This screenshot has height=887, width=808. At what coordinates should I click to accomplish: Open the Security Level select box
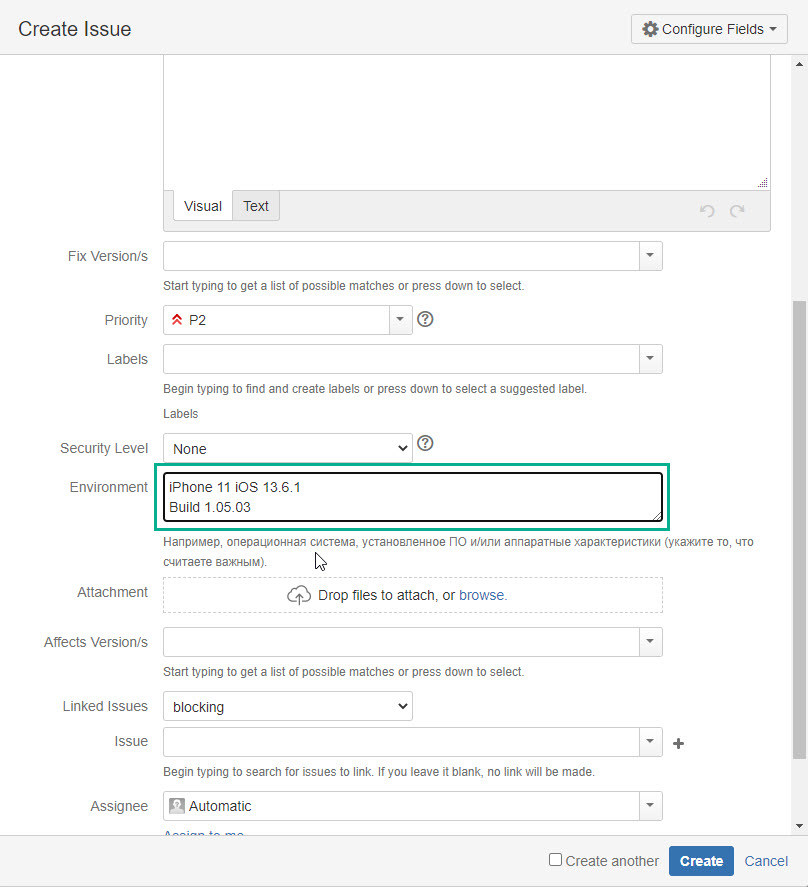tap(287, 449)
